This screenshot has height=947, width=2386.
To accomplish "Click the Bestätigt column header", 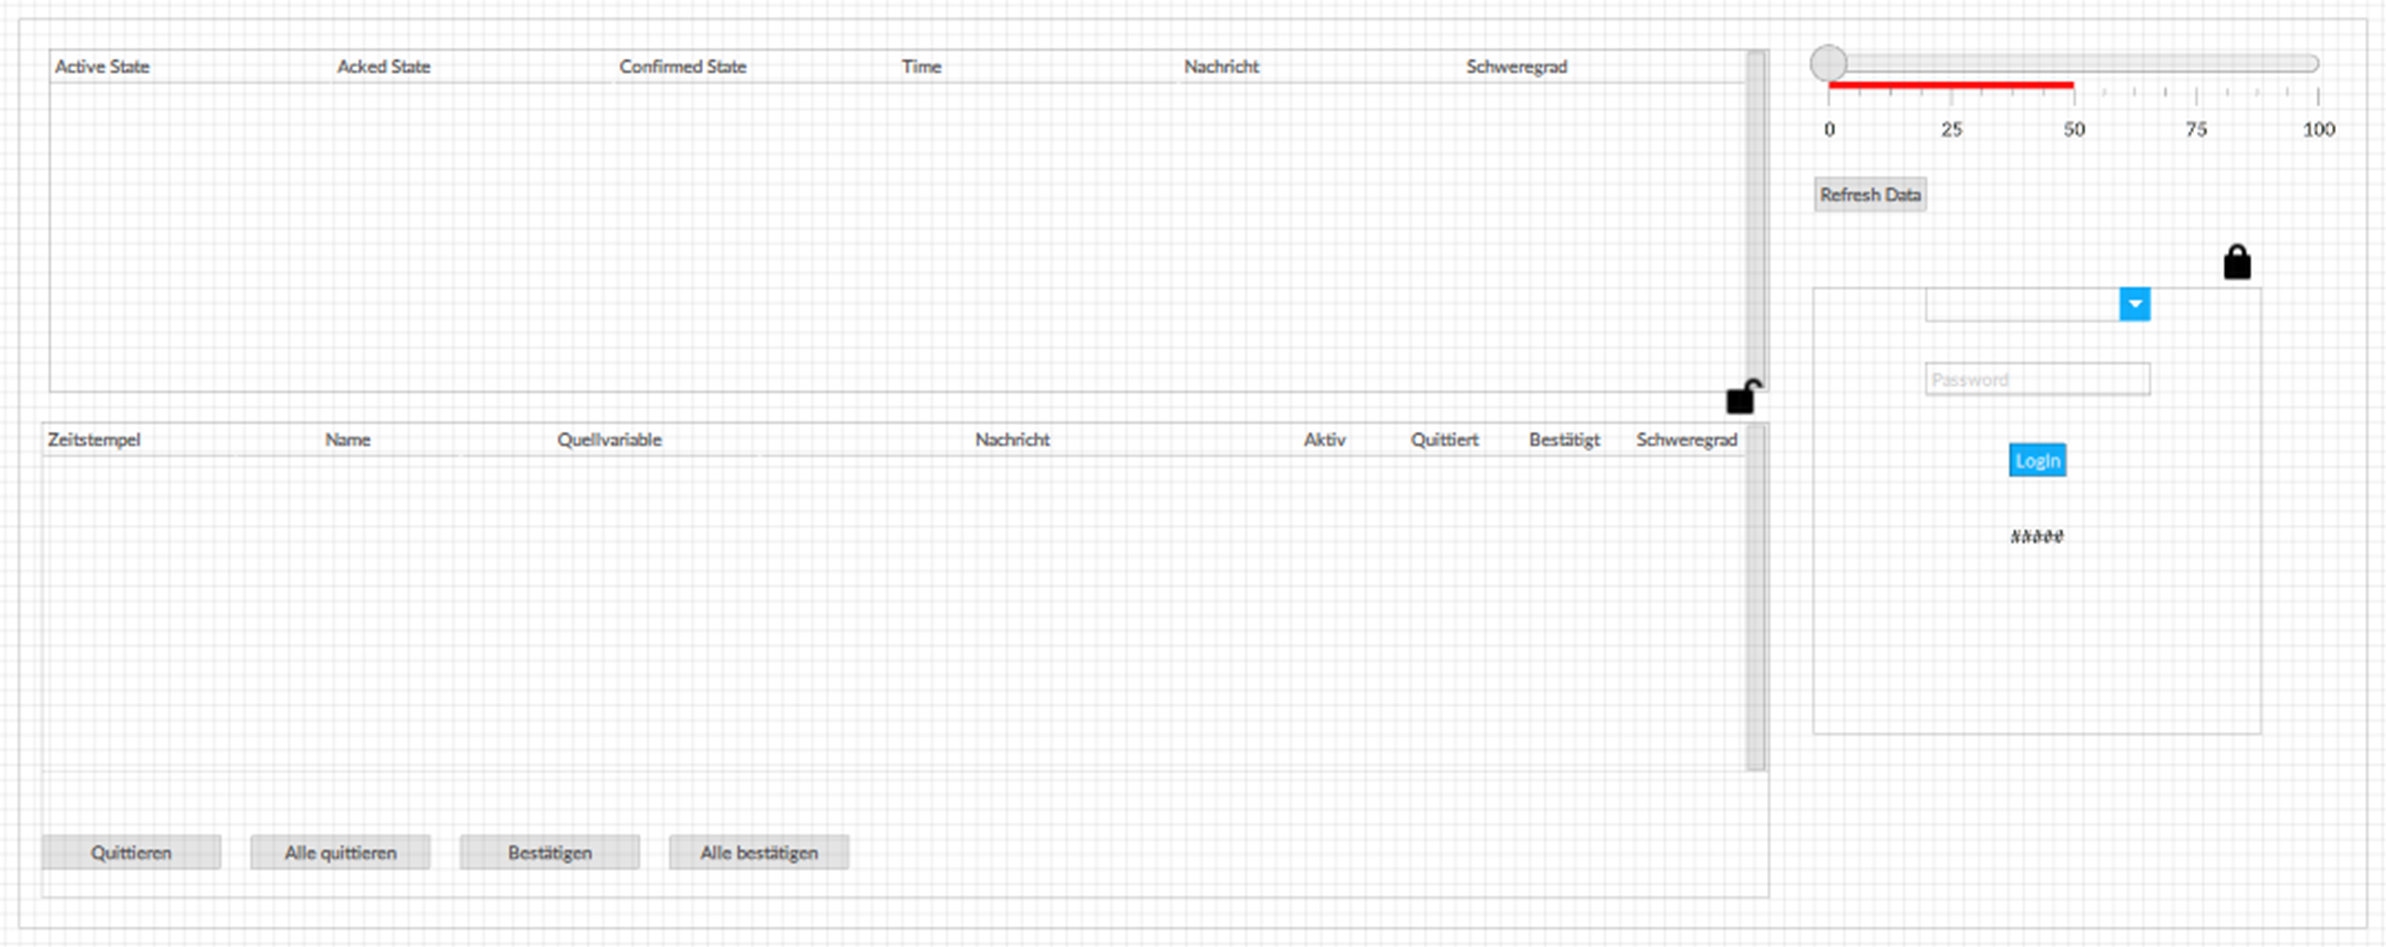I will click(1564, 439).
